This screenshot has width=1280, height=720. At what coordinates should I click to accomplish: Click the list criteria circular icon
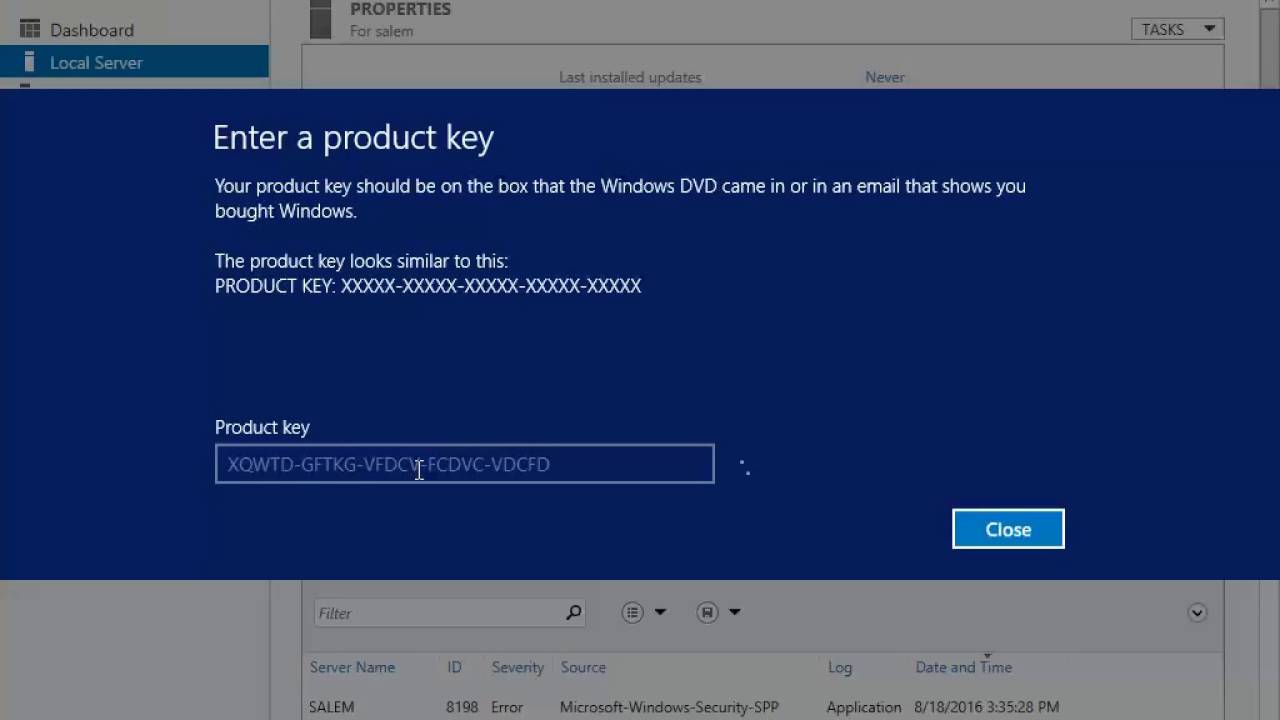632,612
